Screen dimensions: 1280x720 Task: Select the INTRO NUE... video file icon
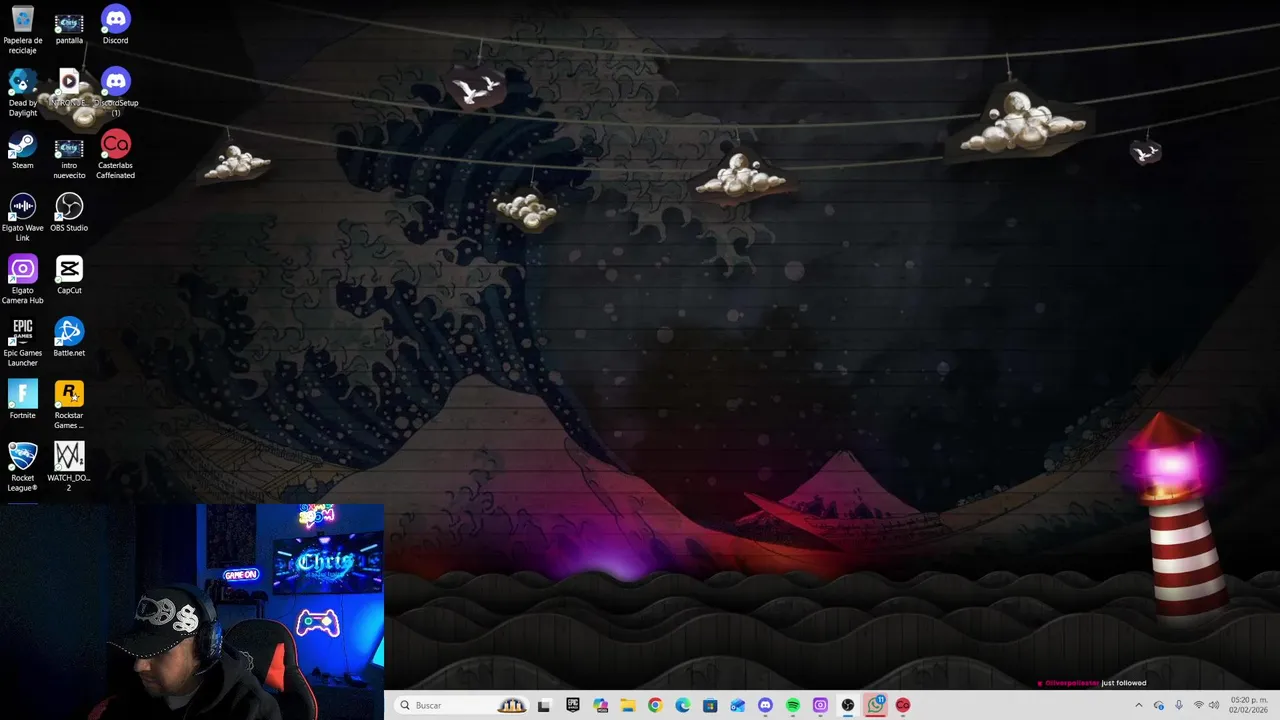point(69,88)
